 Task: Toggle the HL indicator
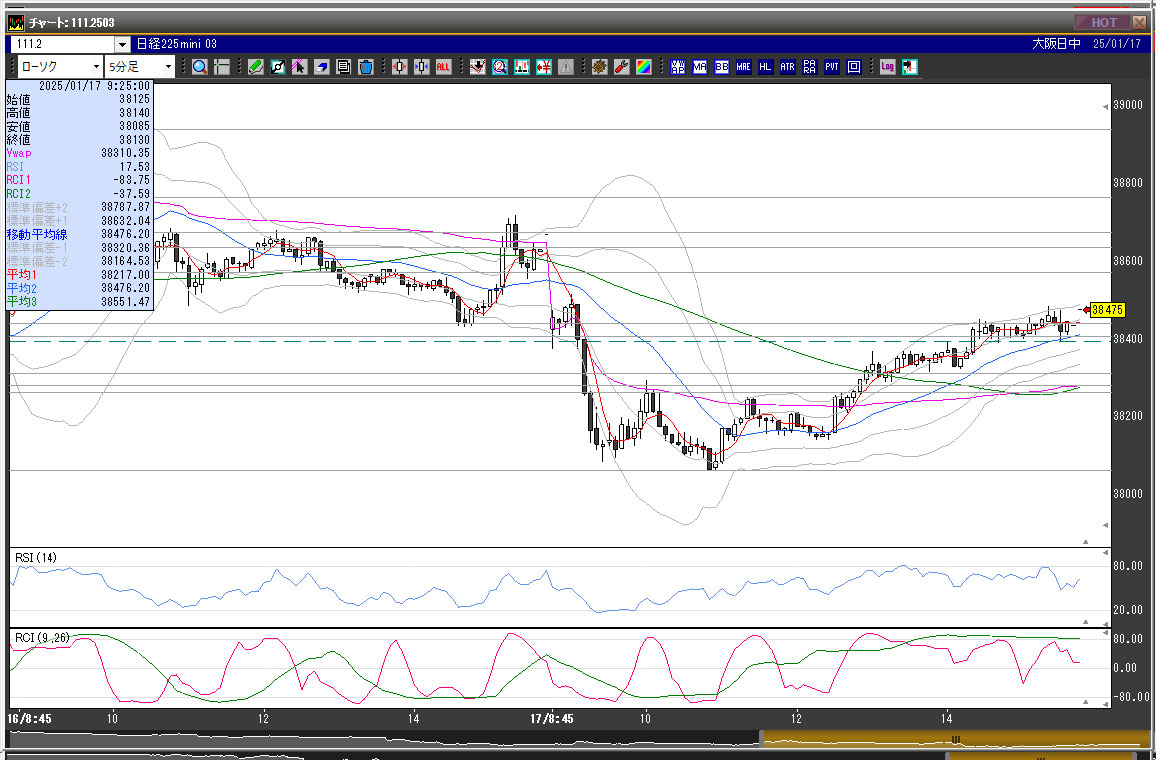click(x=765, y=67)
